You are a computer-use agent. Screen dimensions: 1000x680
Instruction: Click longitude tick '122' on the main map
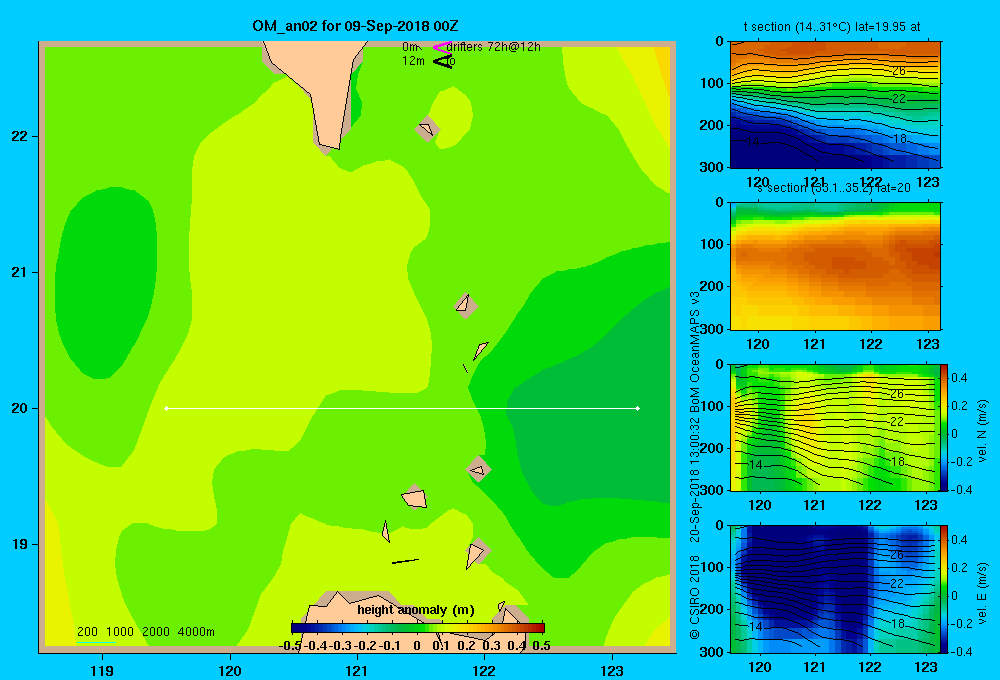484,670
